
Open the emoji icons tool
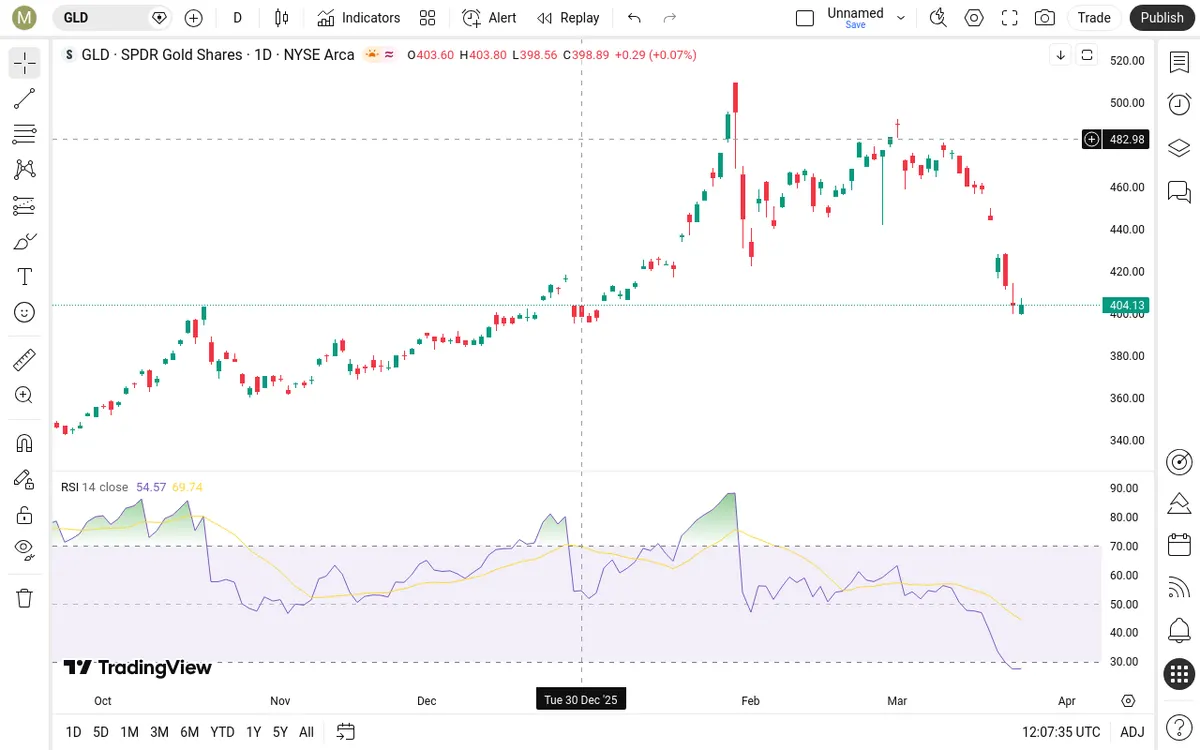pos(25,312)
